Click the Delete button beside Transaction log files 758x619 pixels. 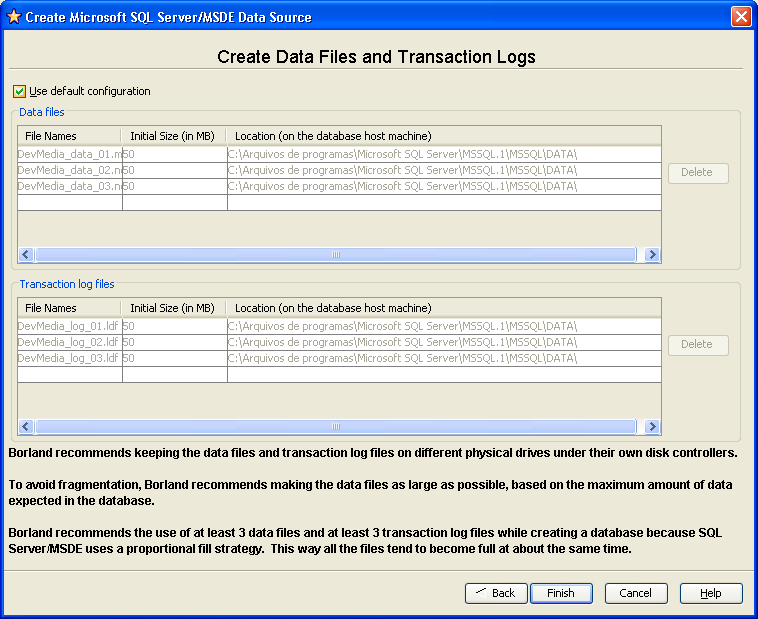pyautogui.click(x=697, y=344)
